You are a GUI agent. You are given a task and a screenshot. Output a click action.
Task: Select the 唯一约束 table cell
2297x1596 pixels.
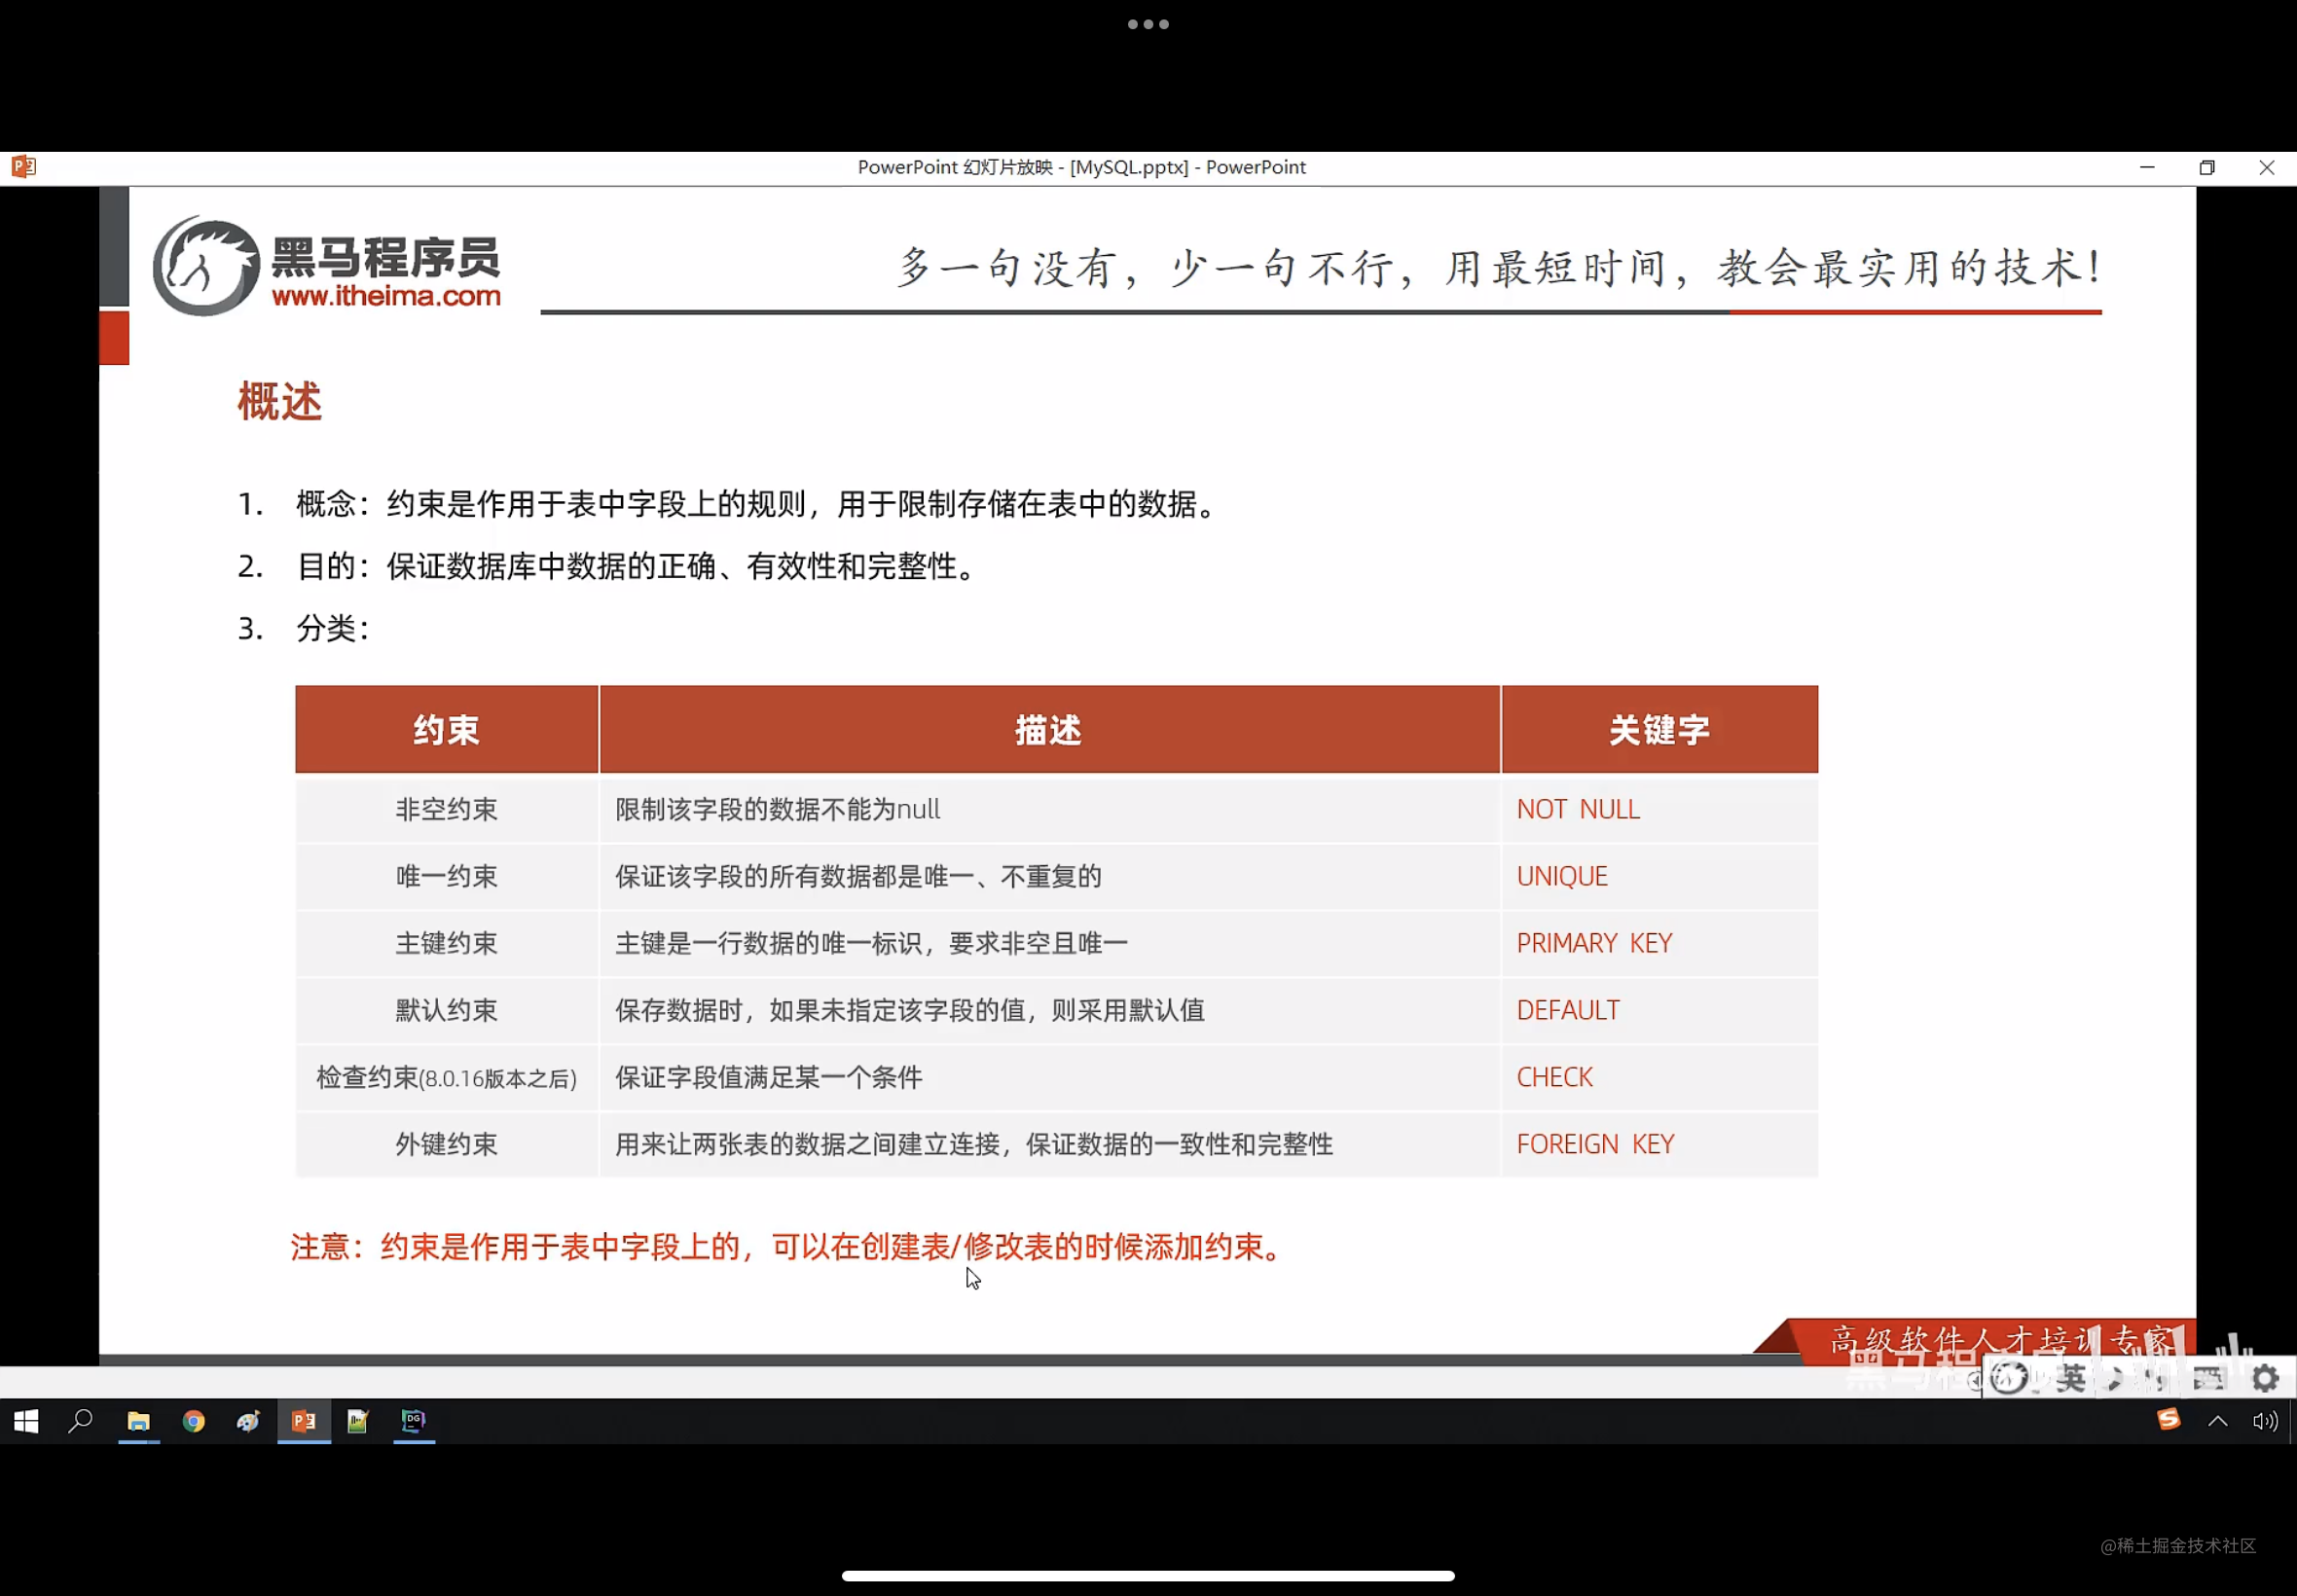pos(446,876)
